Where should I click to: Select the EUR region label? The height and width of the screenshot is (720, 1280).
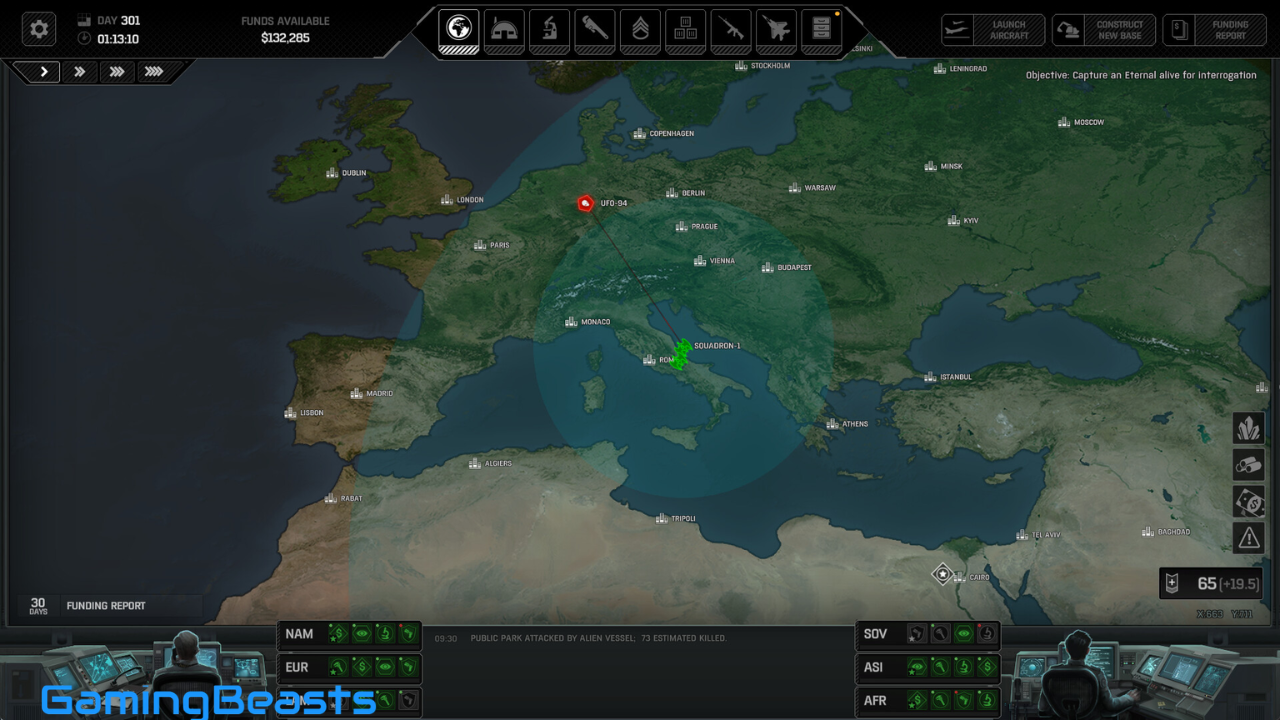(297, 667)
